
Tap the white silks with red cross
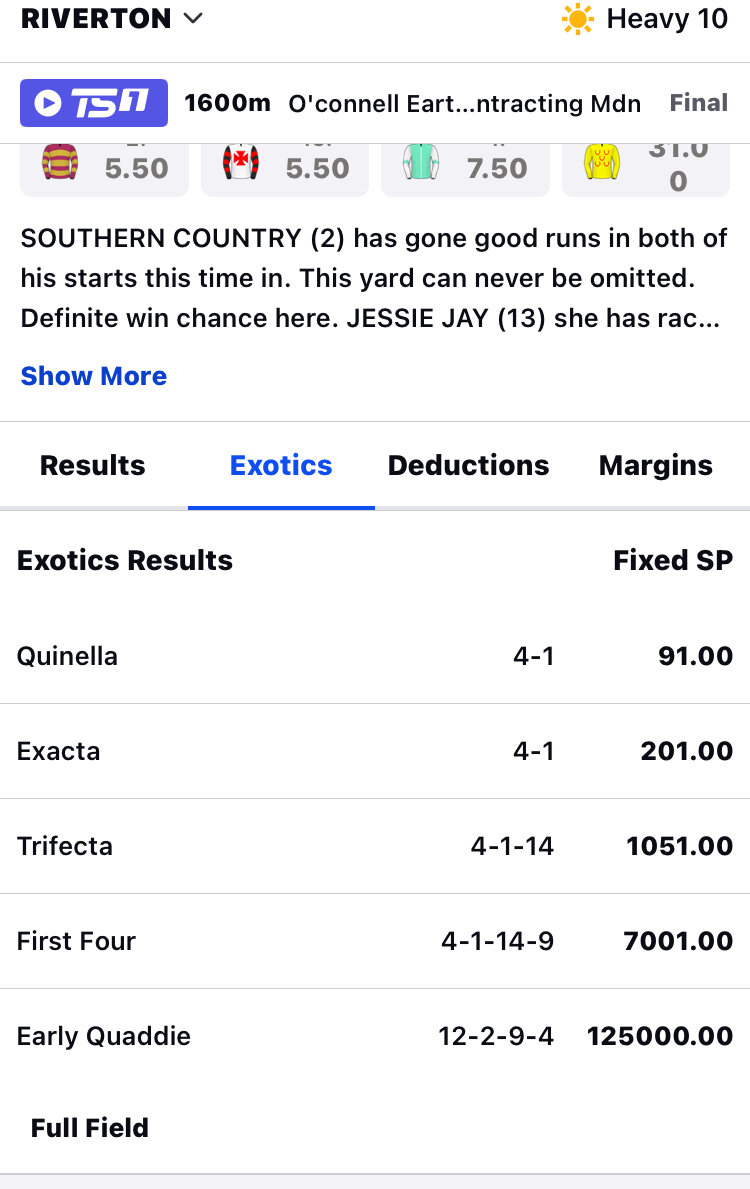[241, 162]
